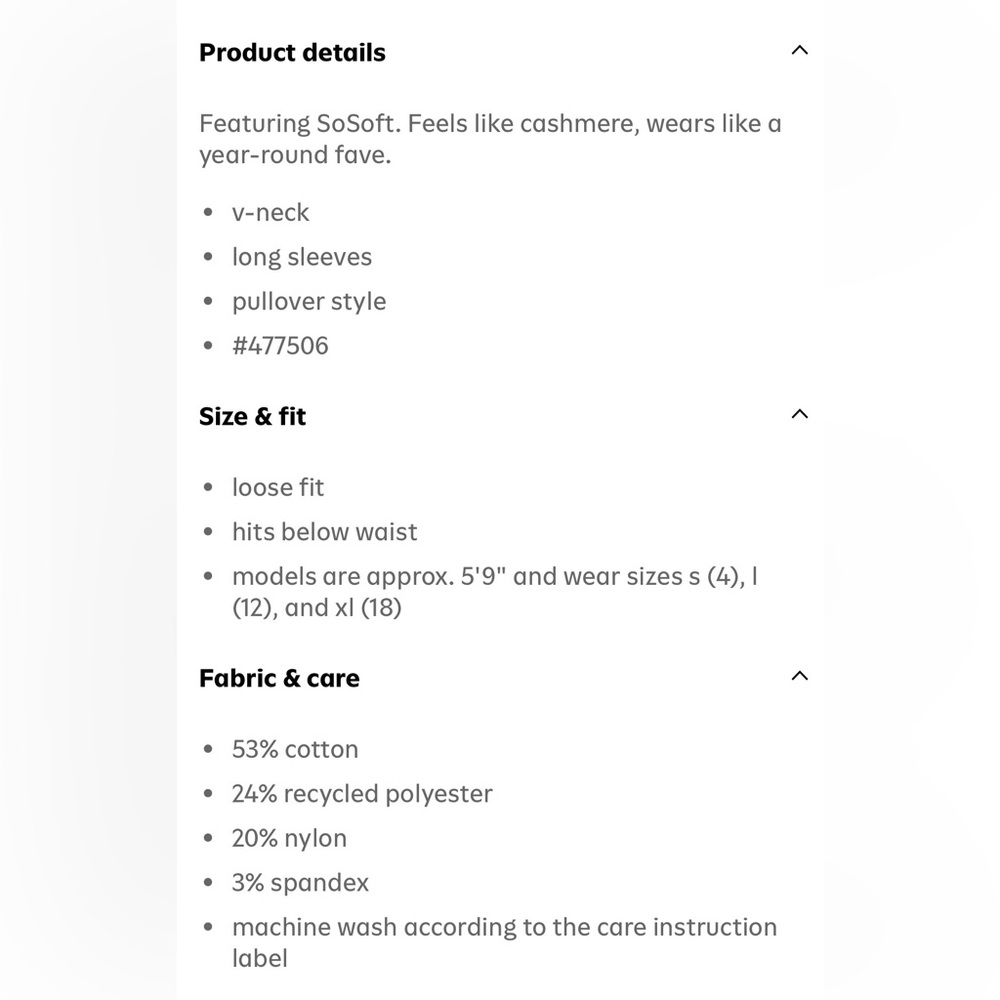Collapse the Product details section chevron

(x=799, y=50)
